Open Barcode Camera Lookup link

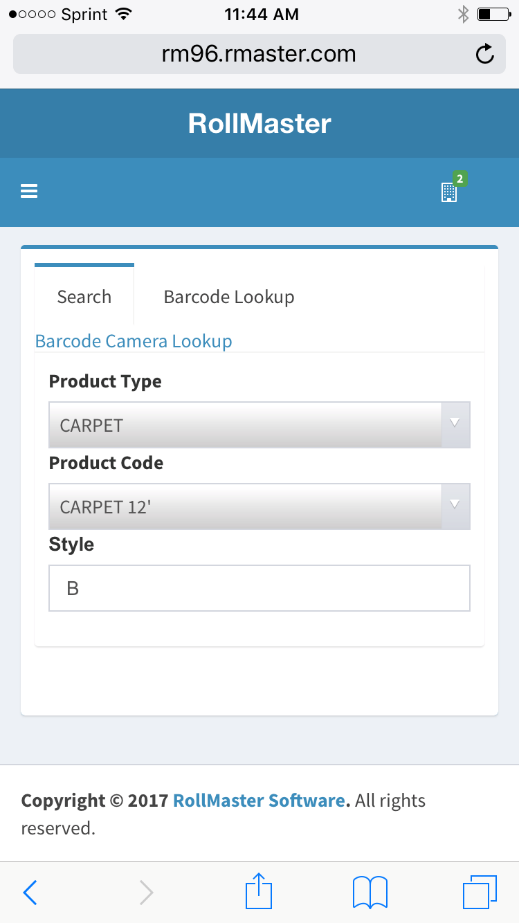click(134, 341)
